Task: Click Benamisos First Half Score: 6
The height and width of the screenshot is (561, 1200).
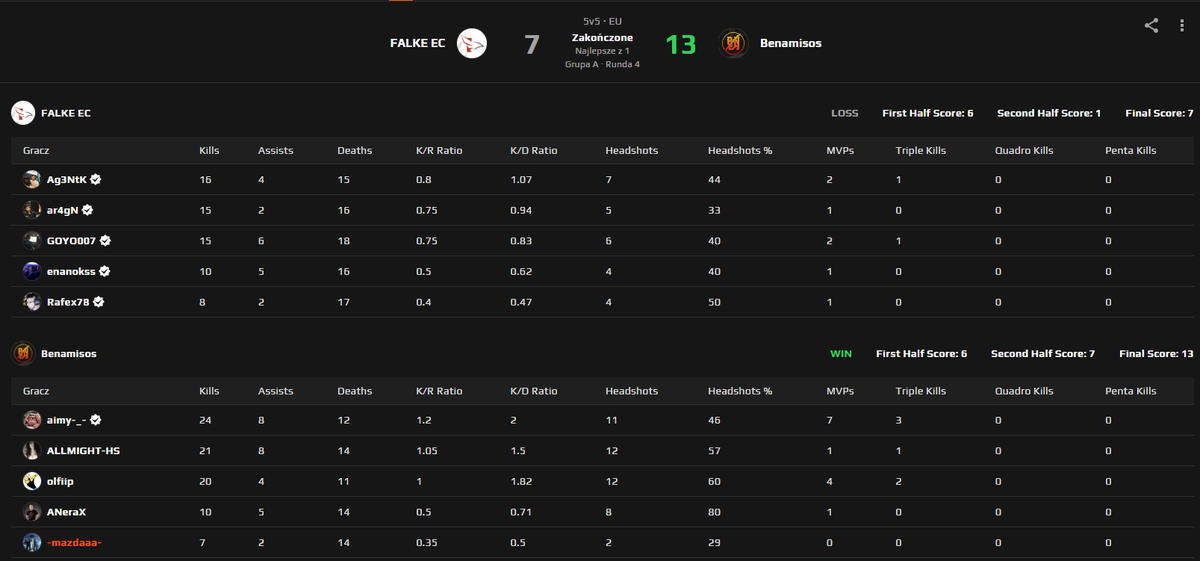Action: point(921,353)
